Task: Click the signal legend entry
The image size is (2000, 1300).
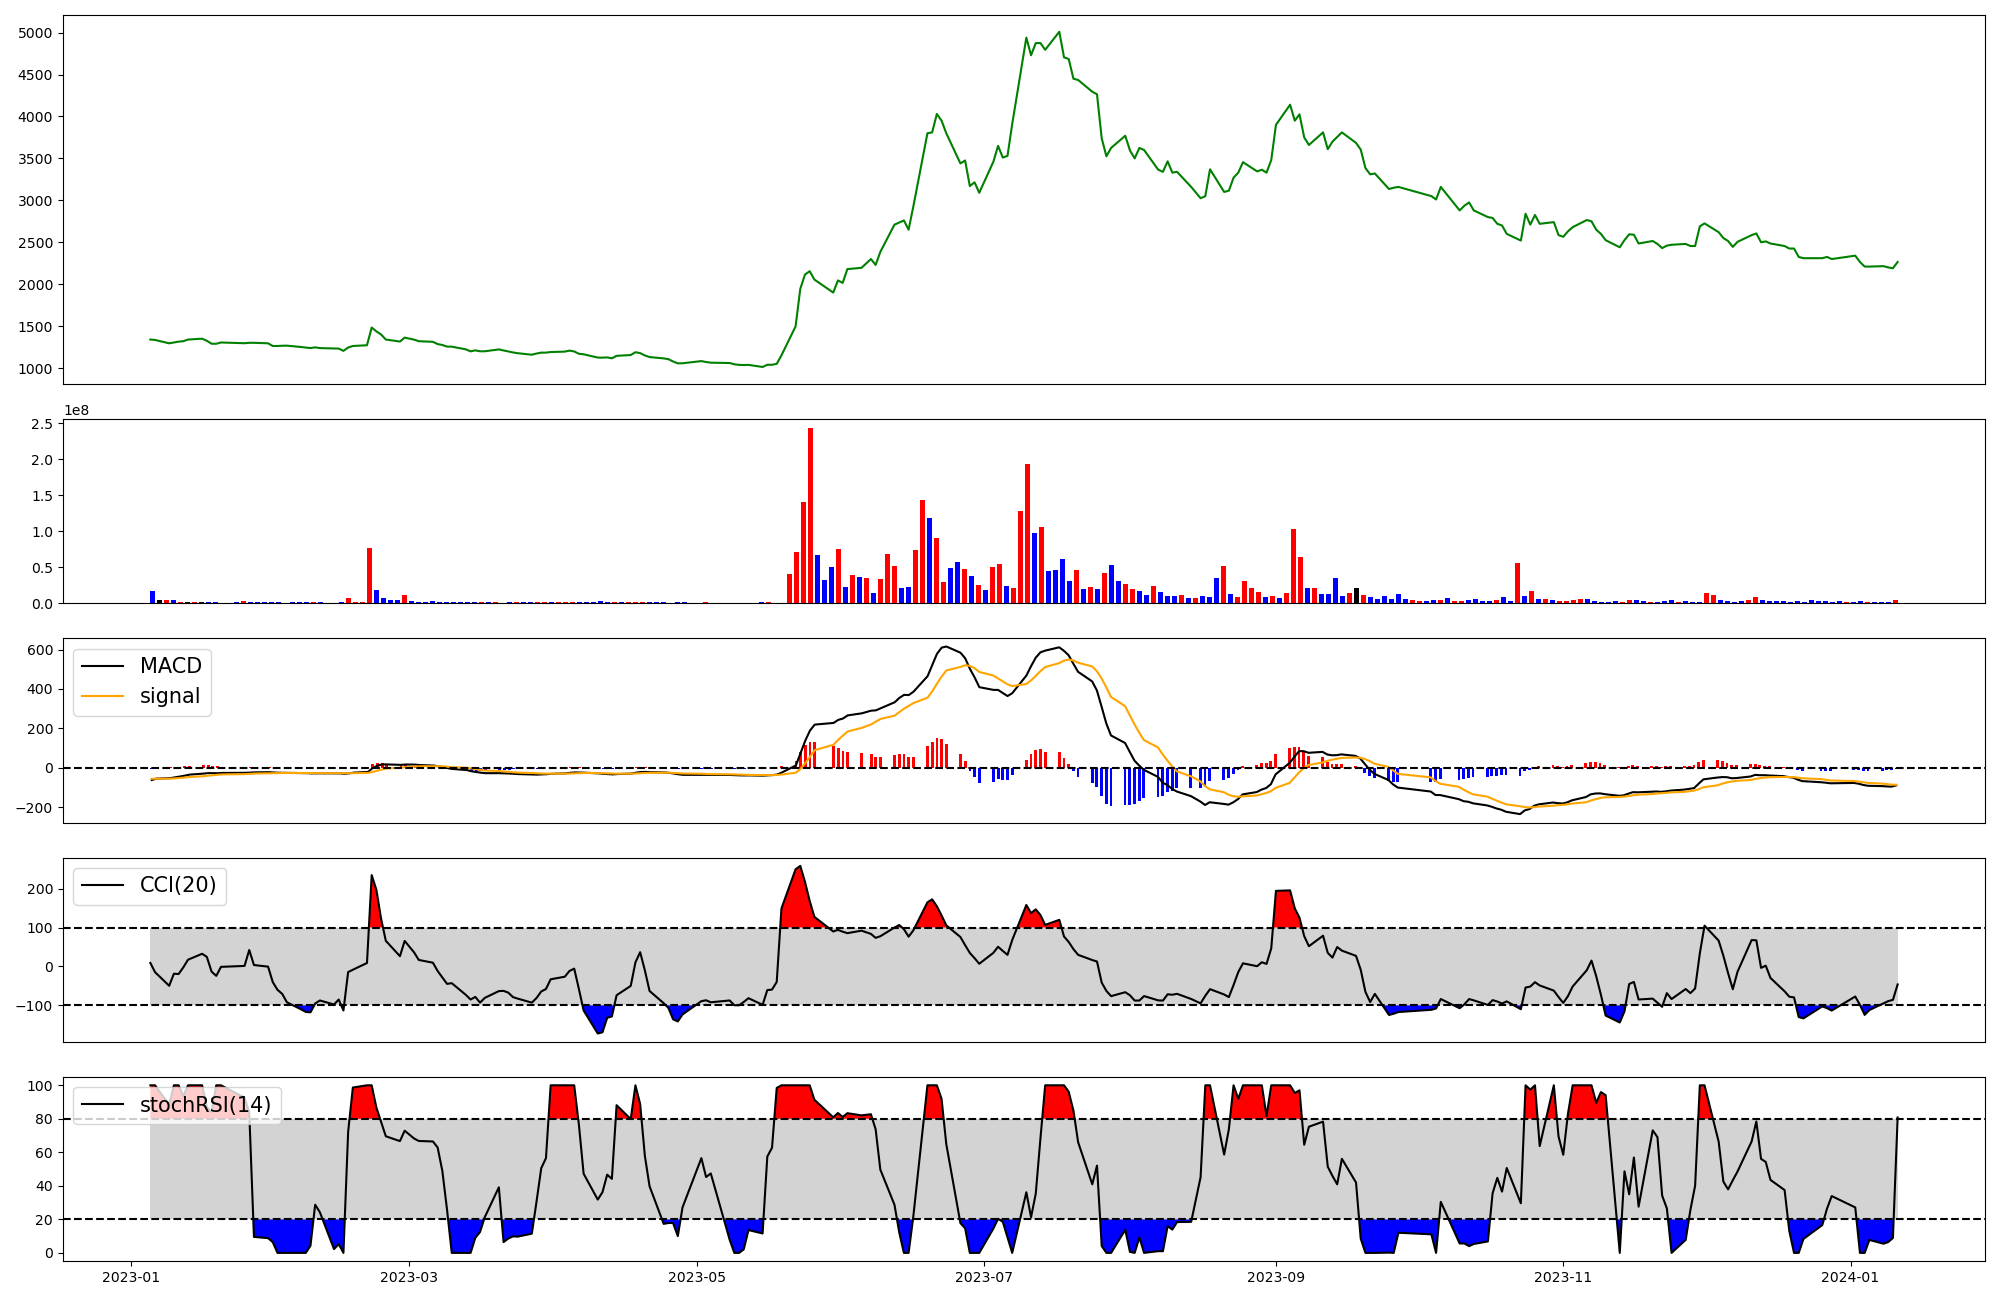Action: coord(169,696)
